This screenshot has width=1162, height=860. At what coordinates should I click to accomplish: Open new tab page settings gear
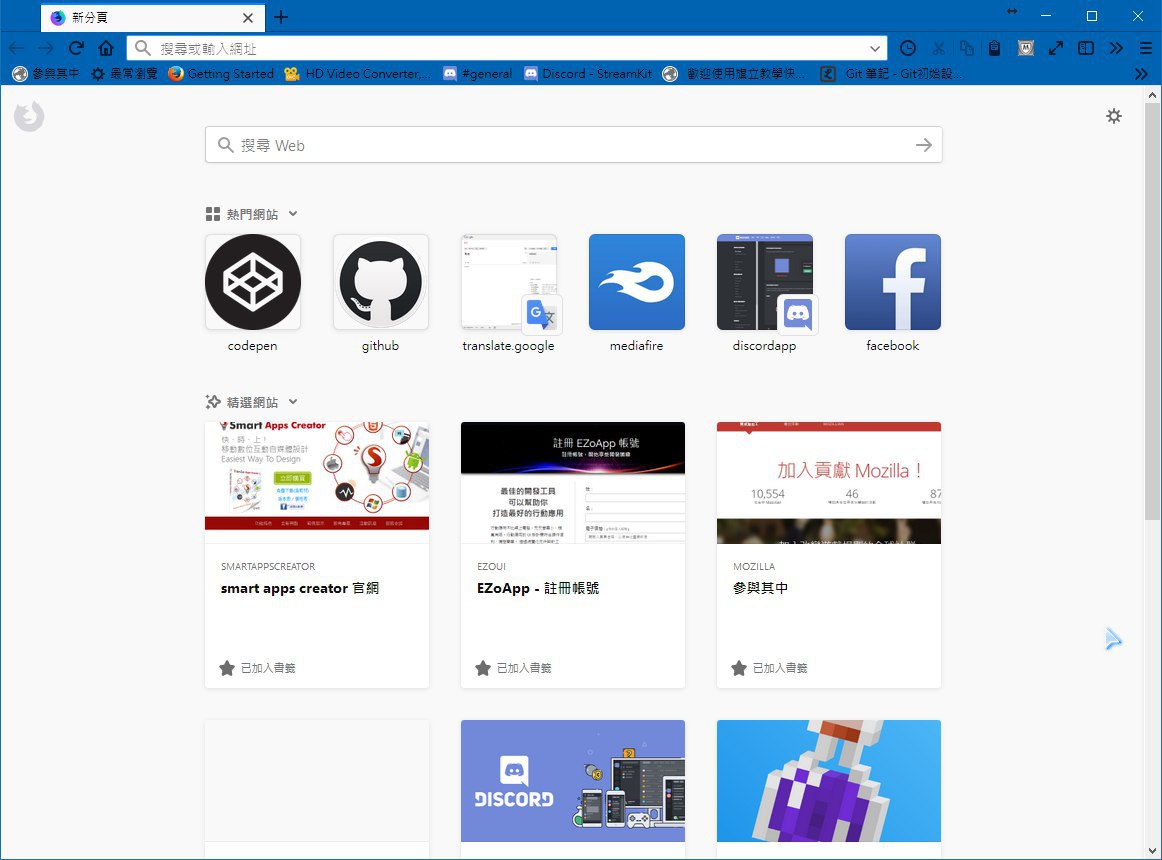click(1114, 116)
